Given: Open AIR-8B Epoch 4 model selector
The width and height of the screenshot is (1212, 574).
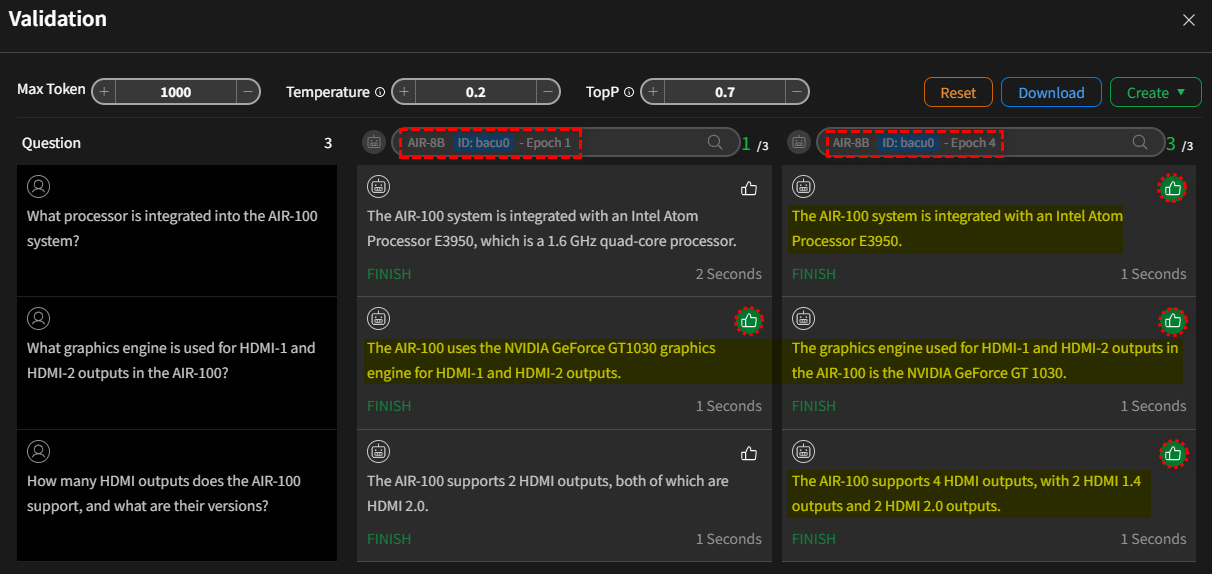Looking at the screenshot, I should 975,143.
